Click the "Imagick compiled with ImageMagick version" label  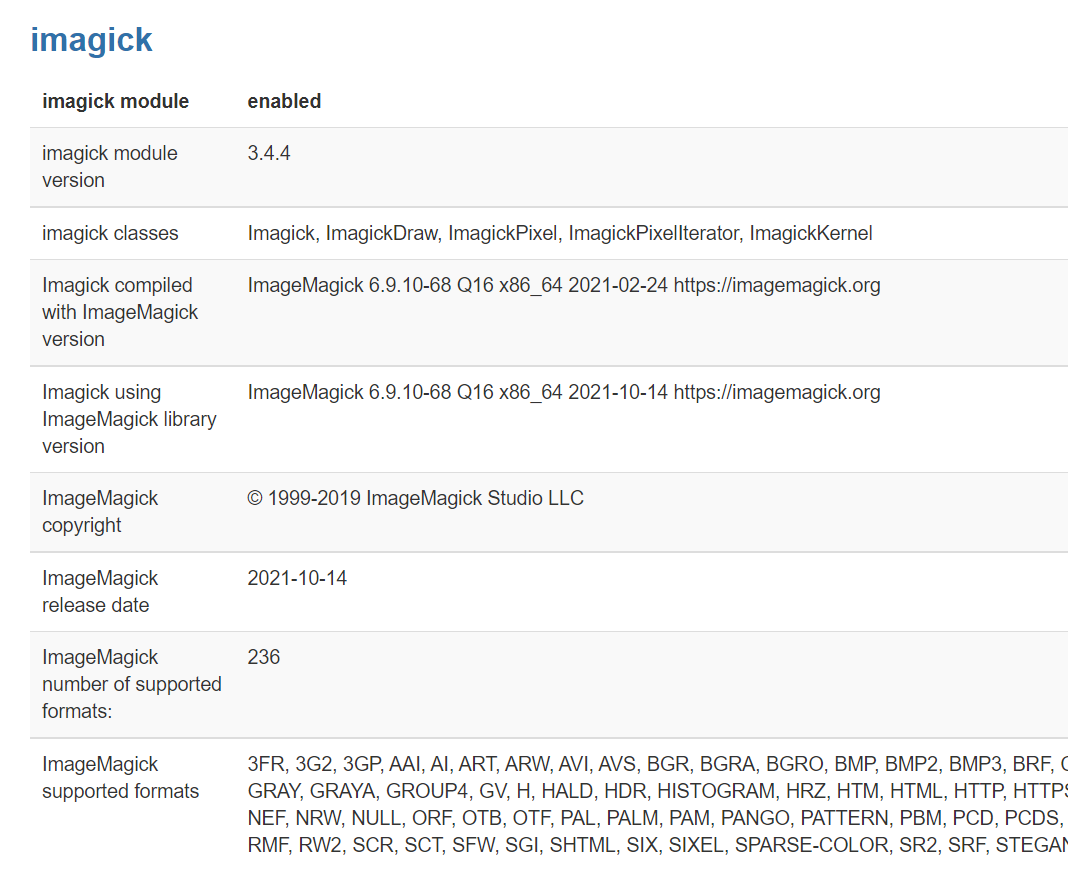pos(120,312)
